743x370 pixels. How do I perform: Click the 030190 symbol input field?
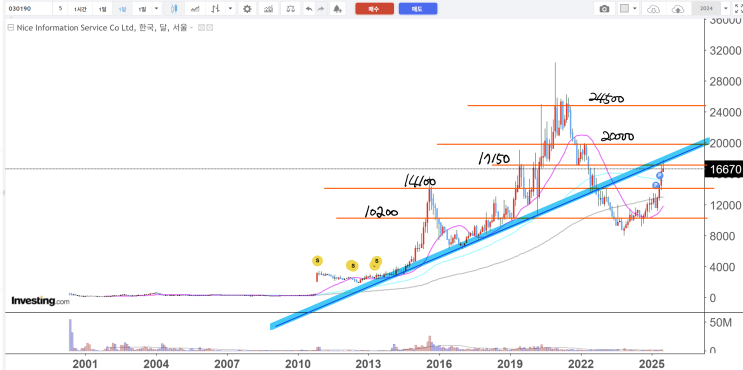[x=28, y=9]
